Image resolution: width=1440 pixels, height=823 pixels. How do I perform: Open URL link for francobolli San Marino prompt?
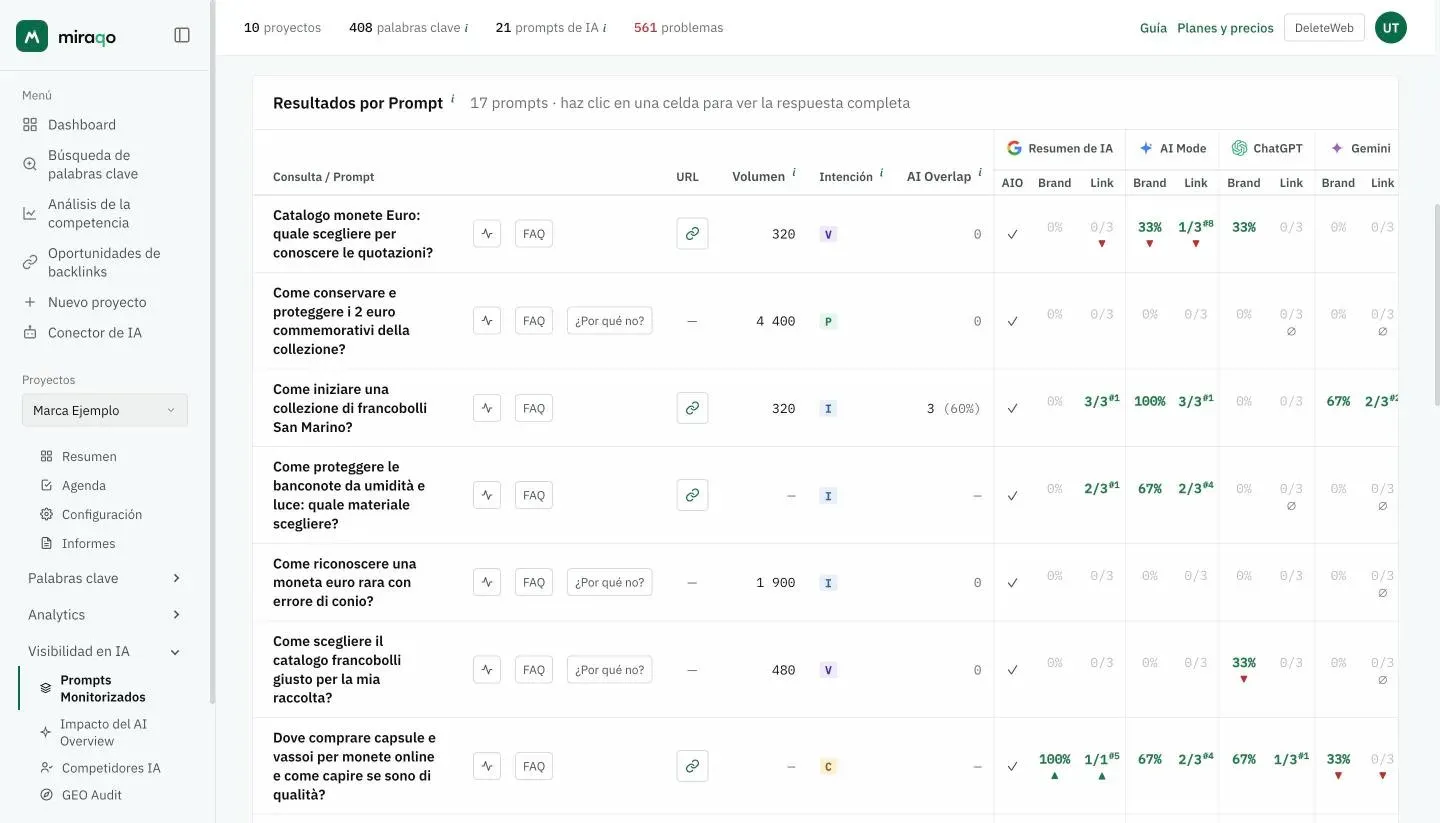click(x=692, y=408)
